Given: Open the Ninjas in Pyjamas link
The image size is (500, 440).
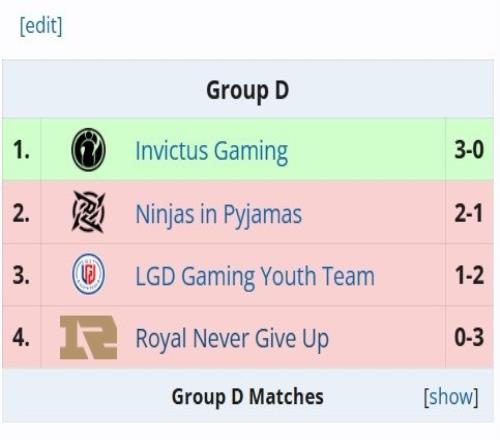Looking at the screenshot, I should click(219, 214).
